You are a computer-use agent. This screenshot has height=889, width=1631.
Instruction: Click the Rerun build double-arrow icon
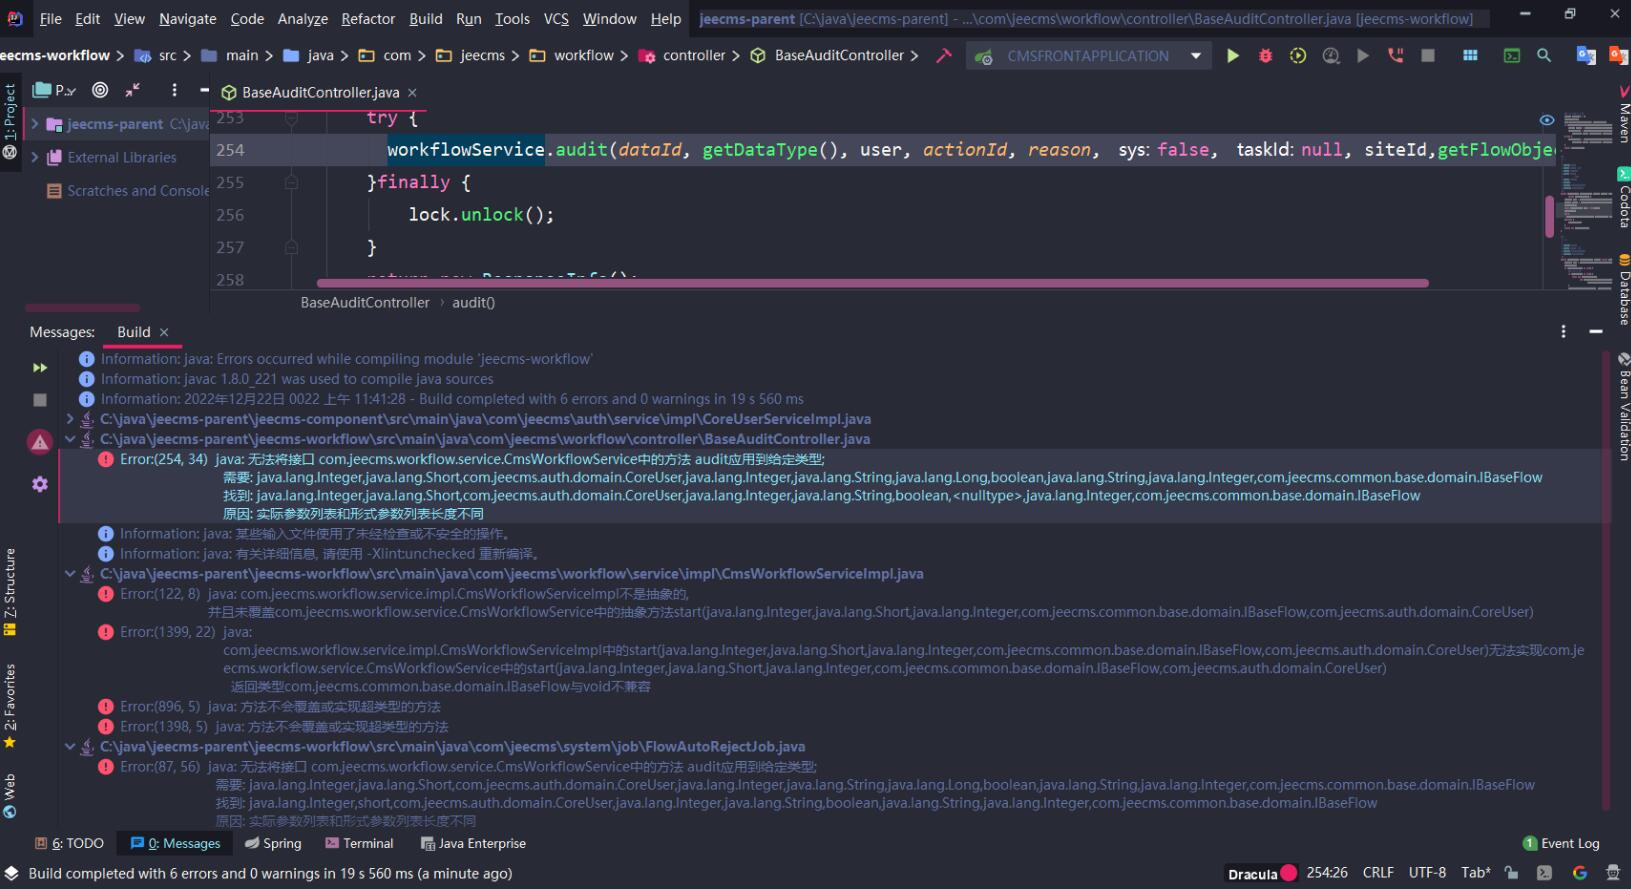tap(40, 368)
